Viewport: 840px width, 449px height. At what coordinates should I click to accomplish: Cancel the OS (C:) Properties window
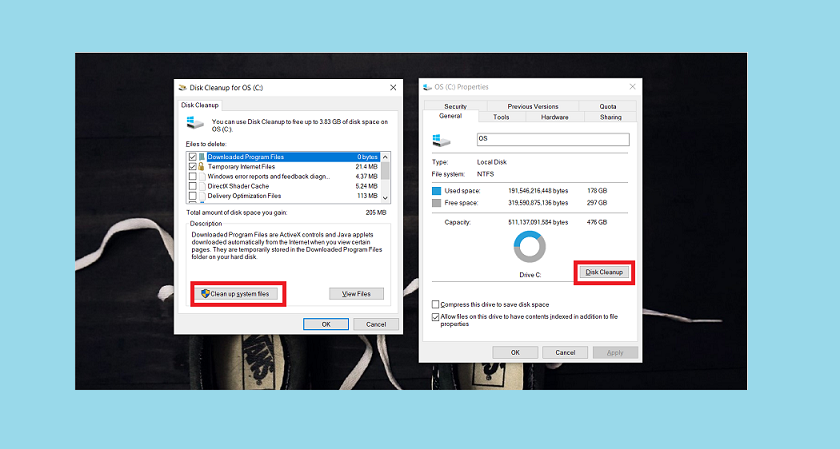coord(565,353)
